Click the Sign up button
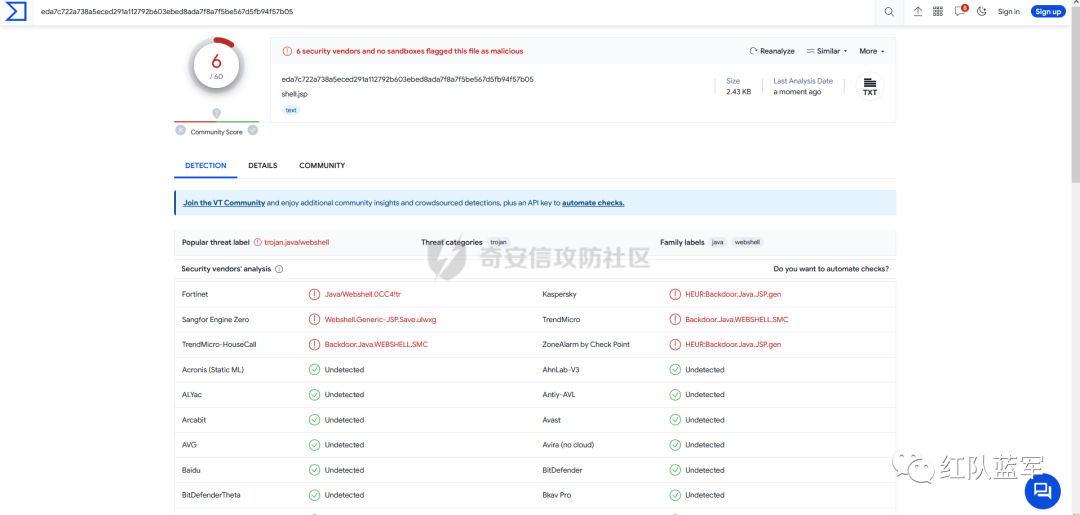This screenshot has width=1080, height=515. (1048, 12)
